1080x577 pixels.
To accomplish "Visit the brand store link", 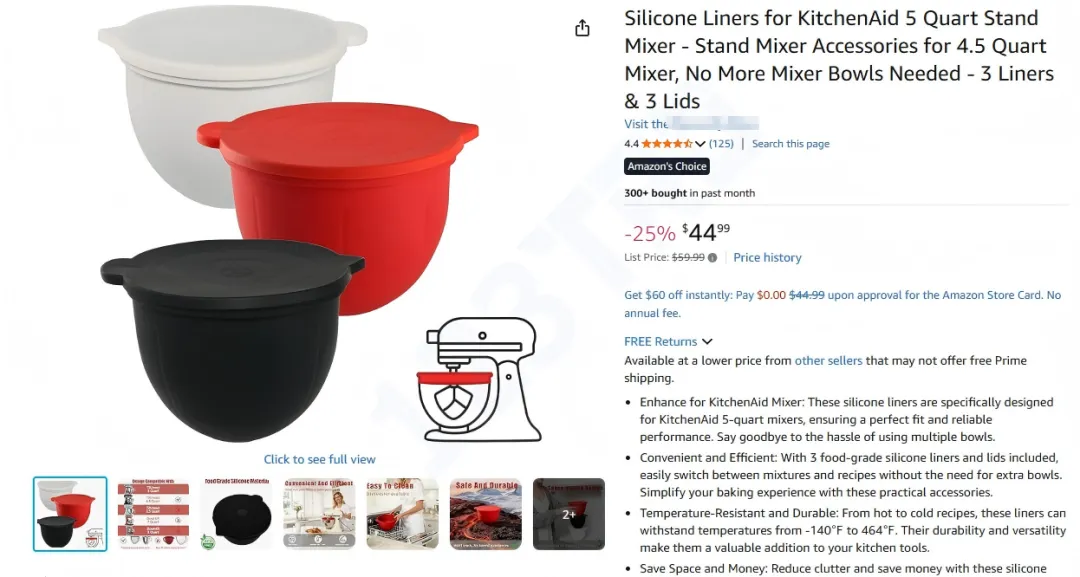I will tap(692, 124).
